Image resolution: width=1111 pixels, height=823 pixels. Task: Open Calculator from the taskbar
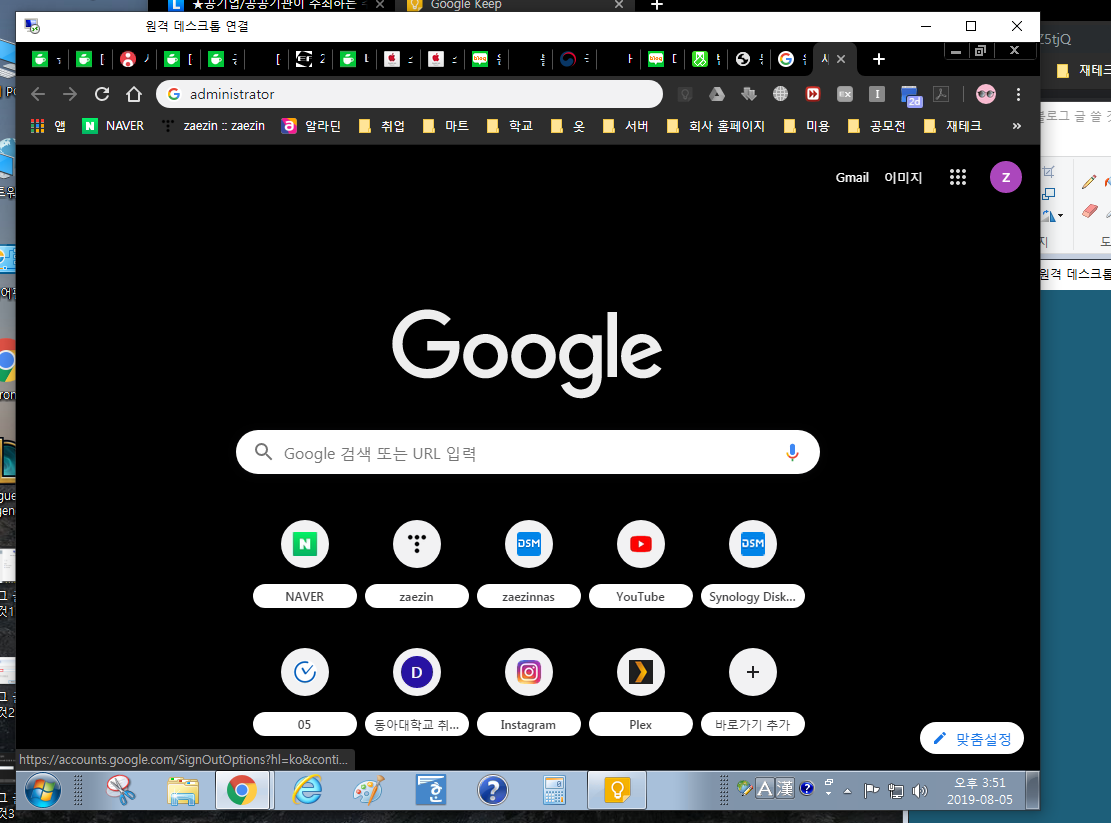553,790
